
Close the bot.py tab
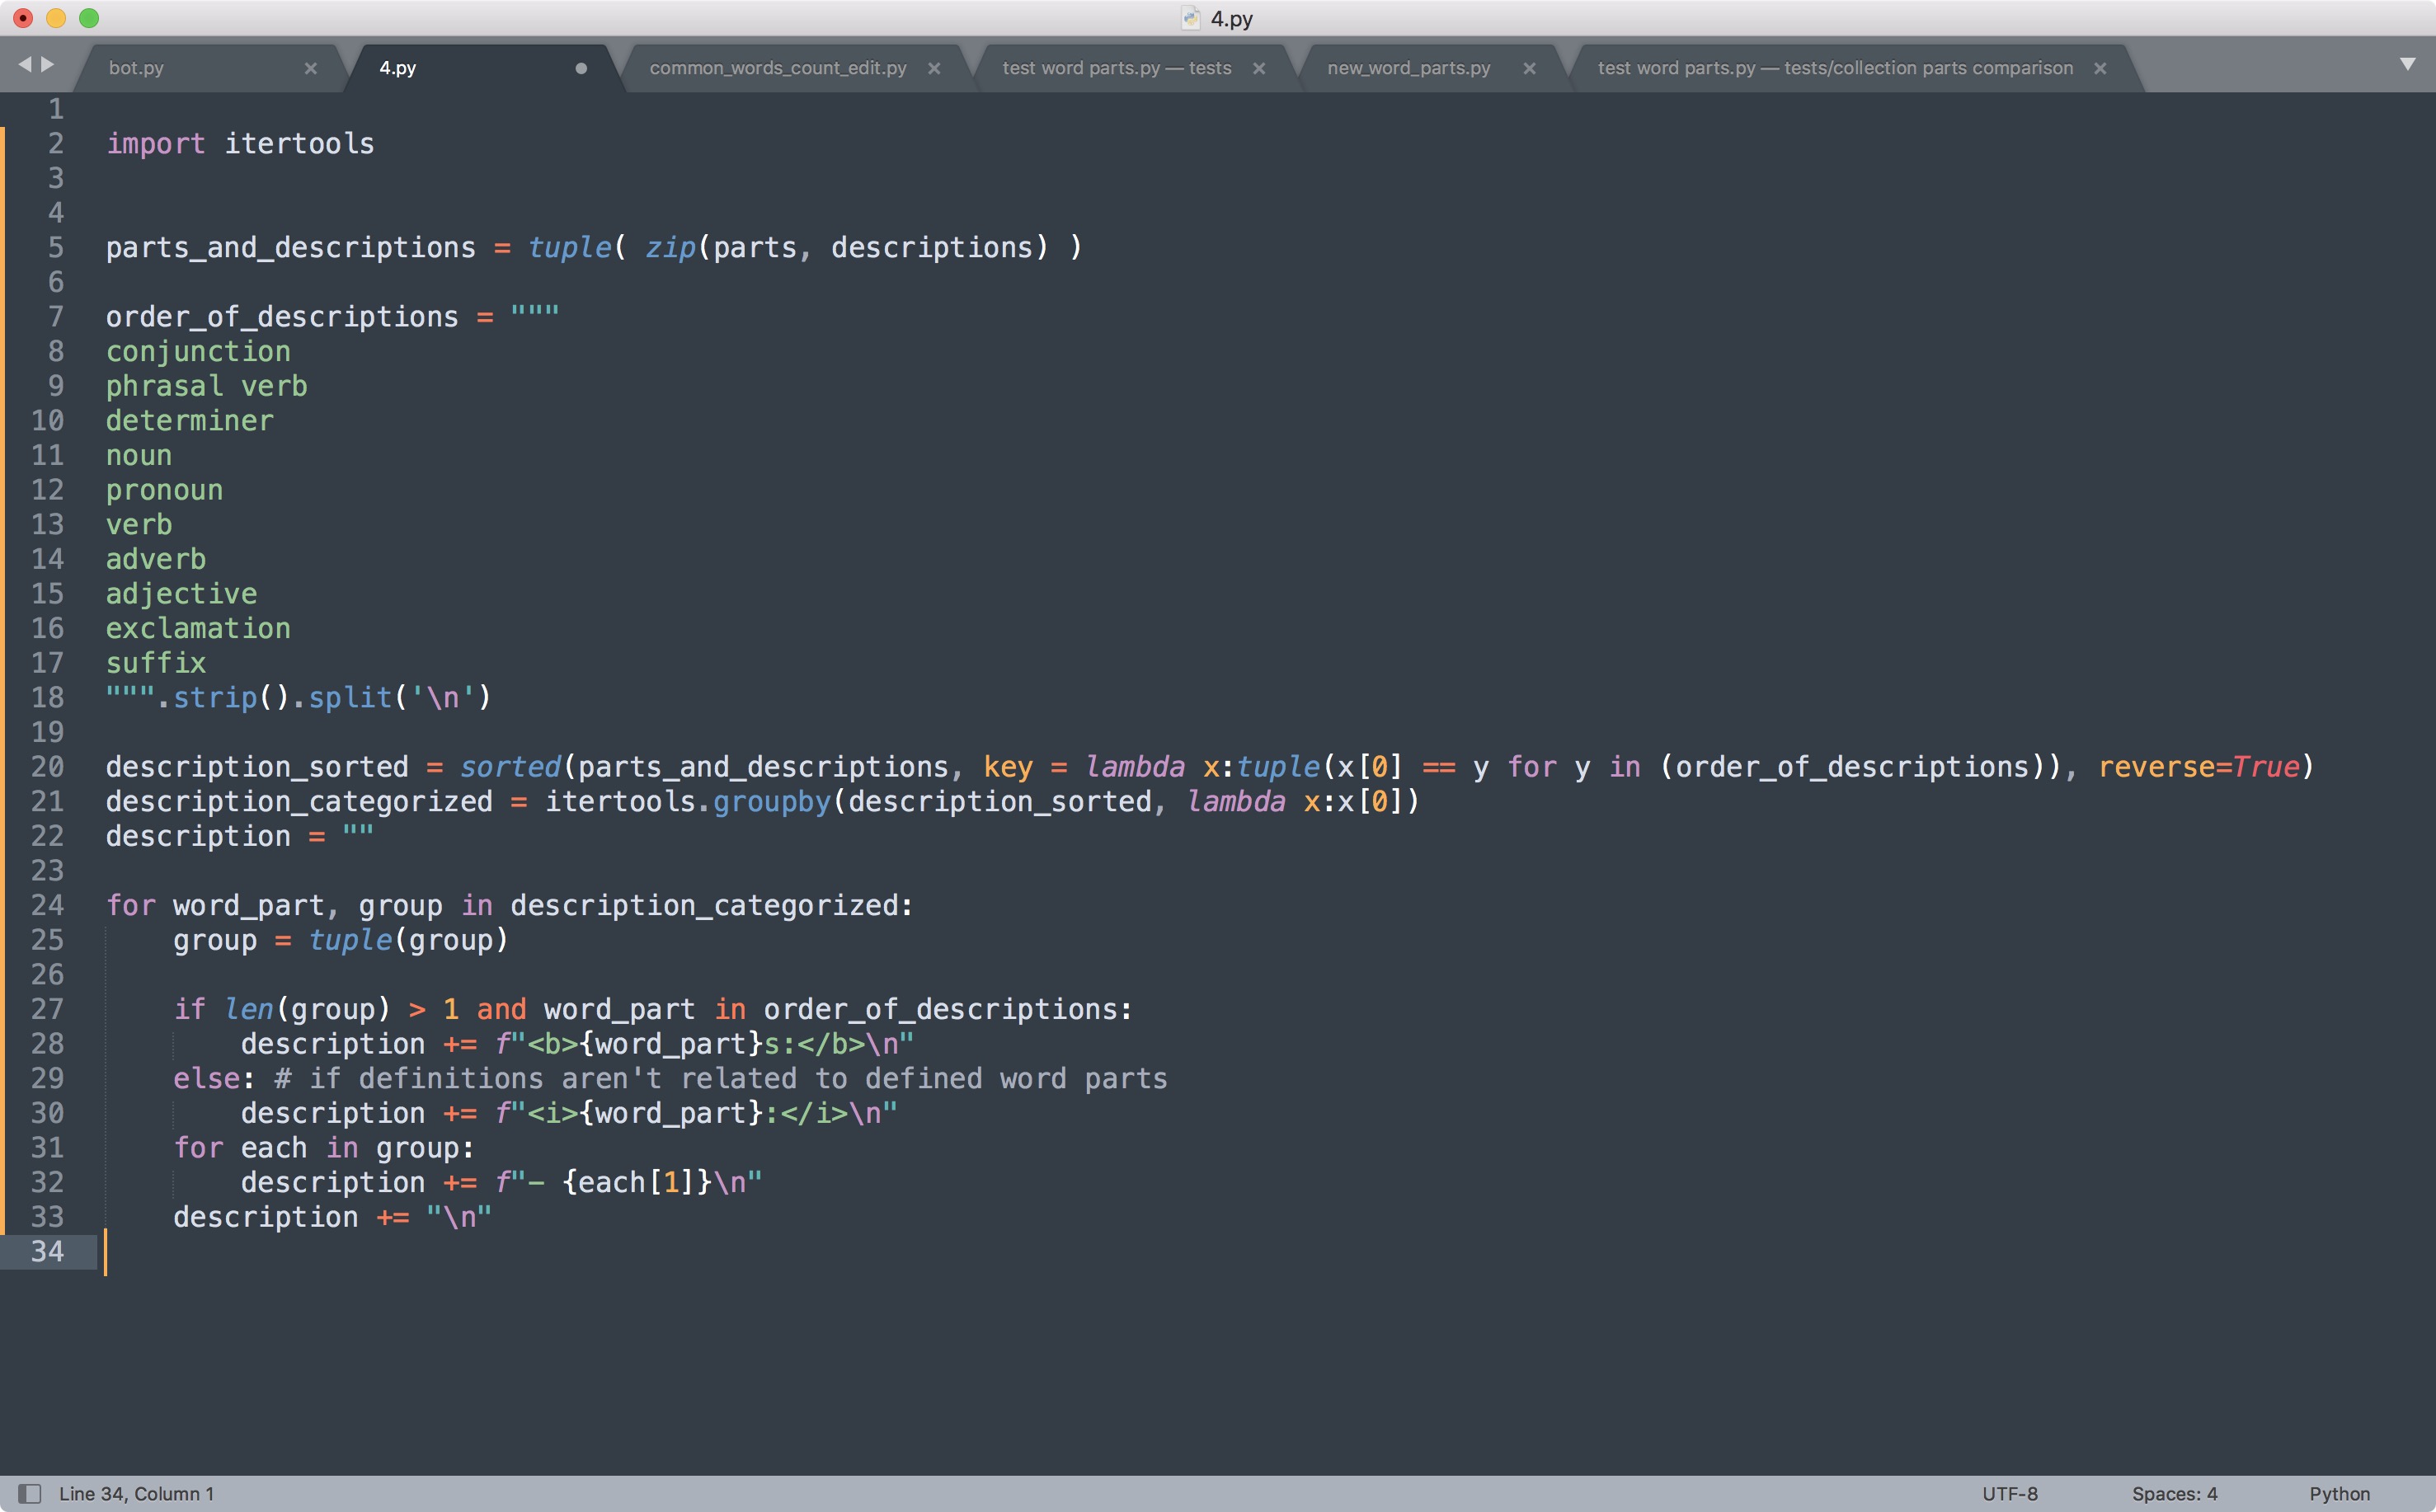(x=310, y=68)
